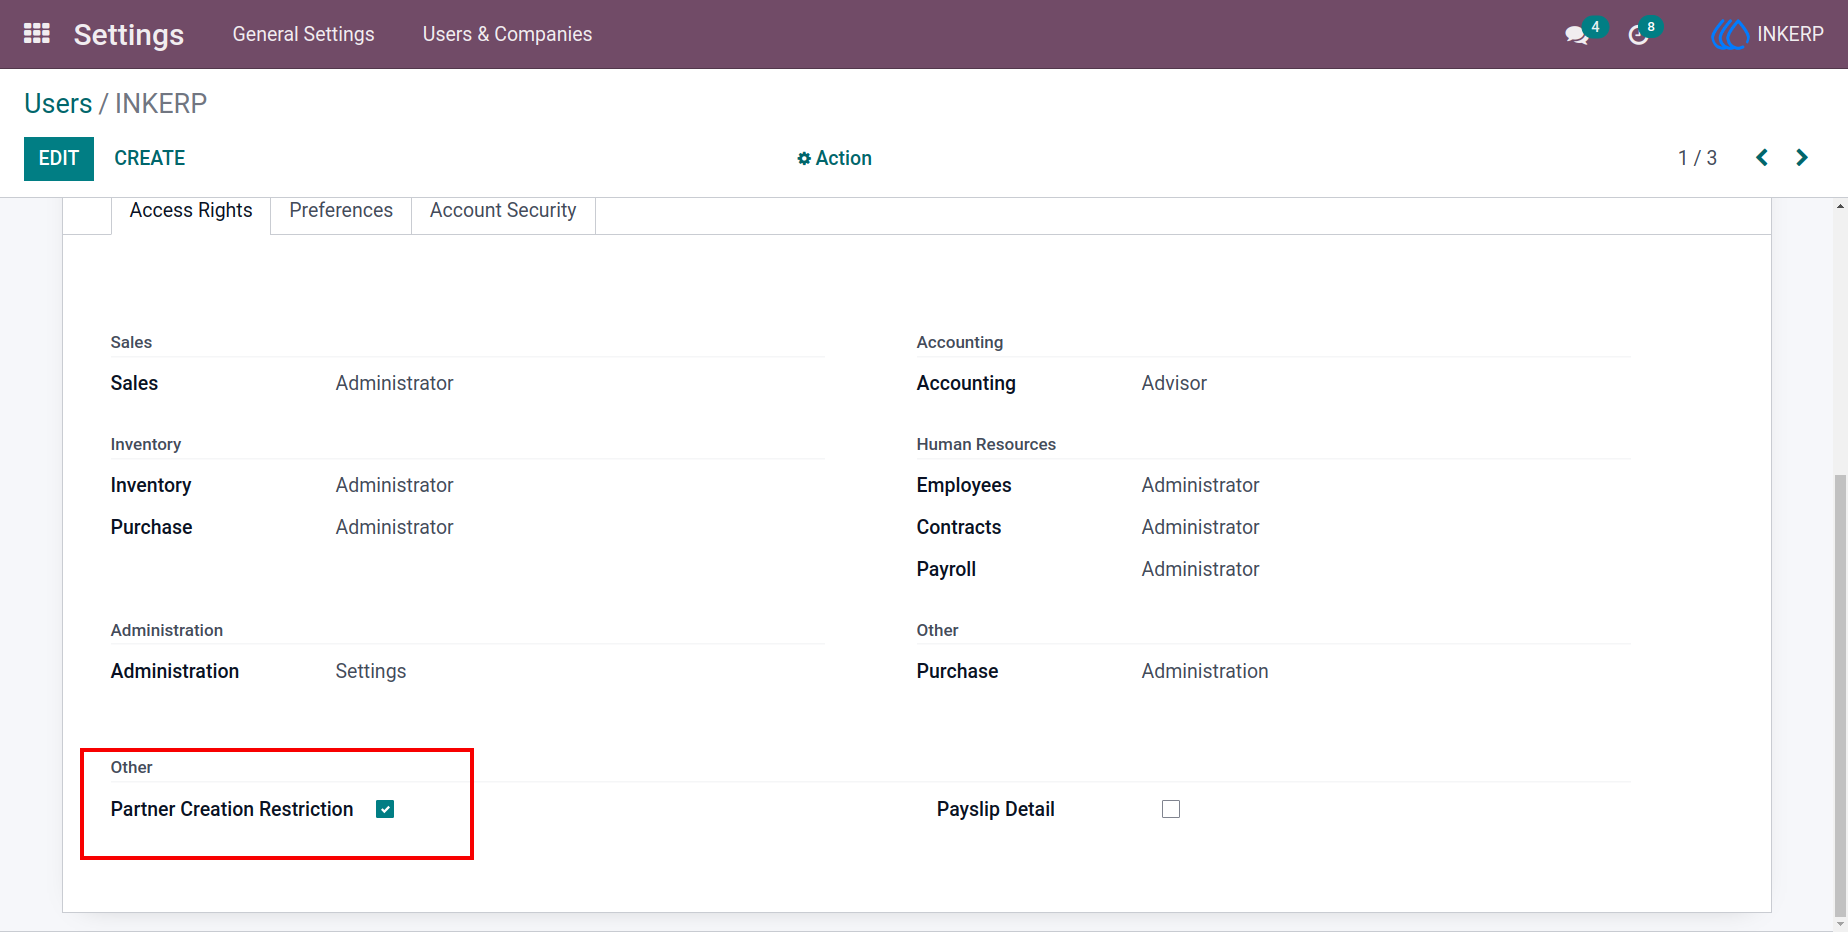The height and width of the screenshot is (932, 1848).
Task: Click Contracts value Administrator
Action: point(1200,527)
